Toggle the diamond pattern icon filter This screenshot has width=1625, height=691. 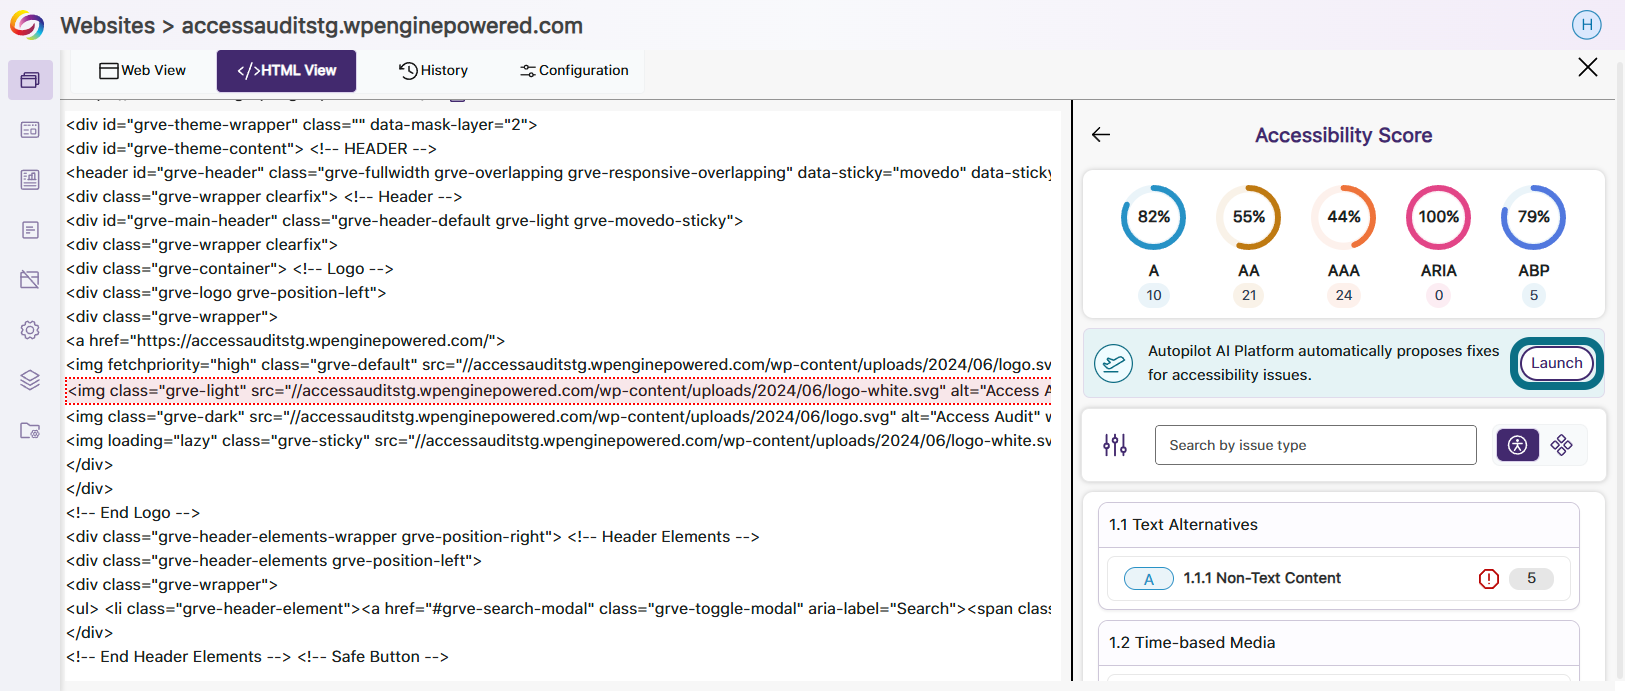(x=1562, y=445)
